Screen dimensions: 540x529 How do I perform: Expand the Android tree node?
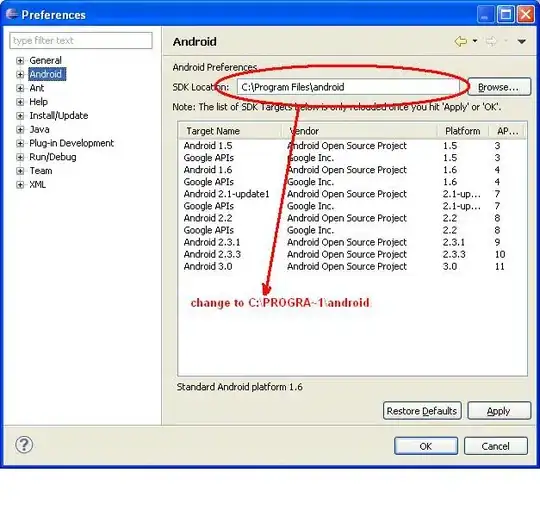click(20, 74)
